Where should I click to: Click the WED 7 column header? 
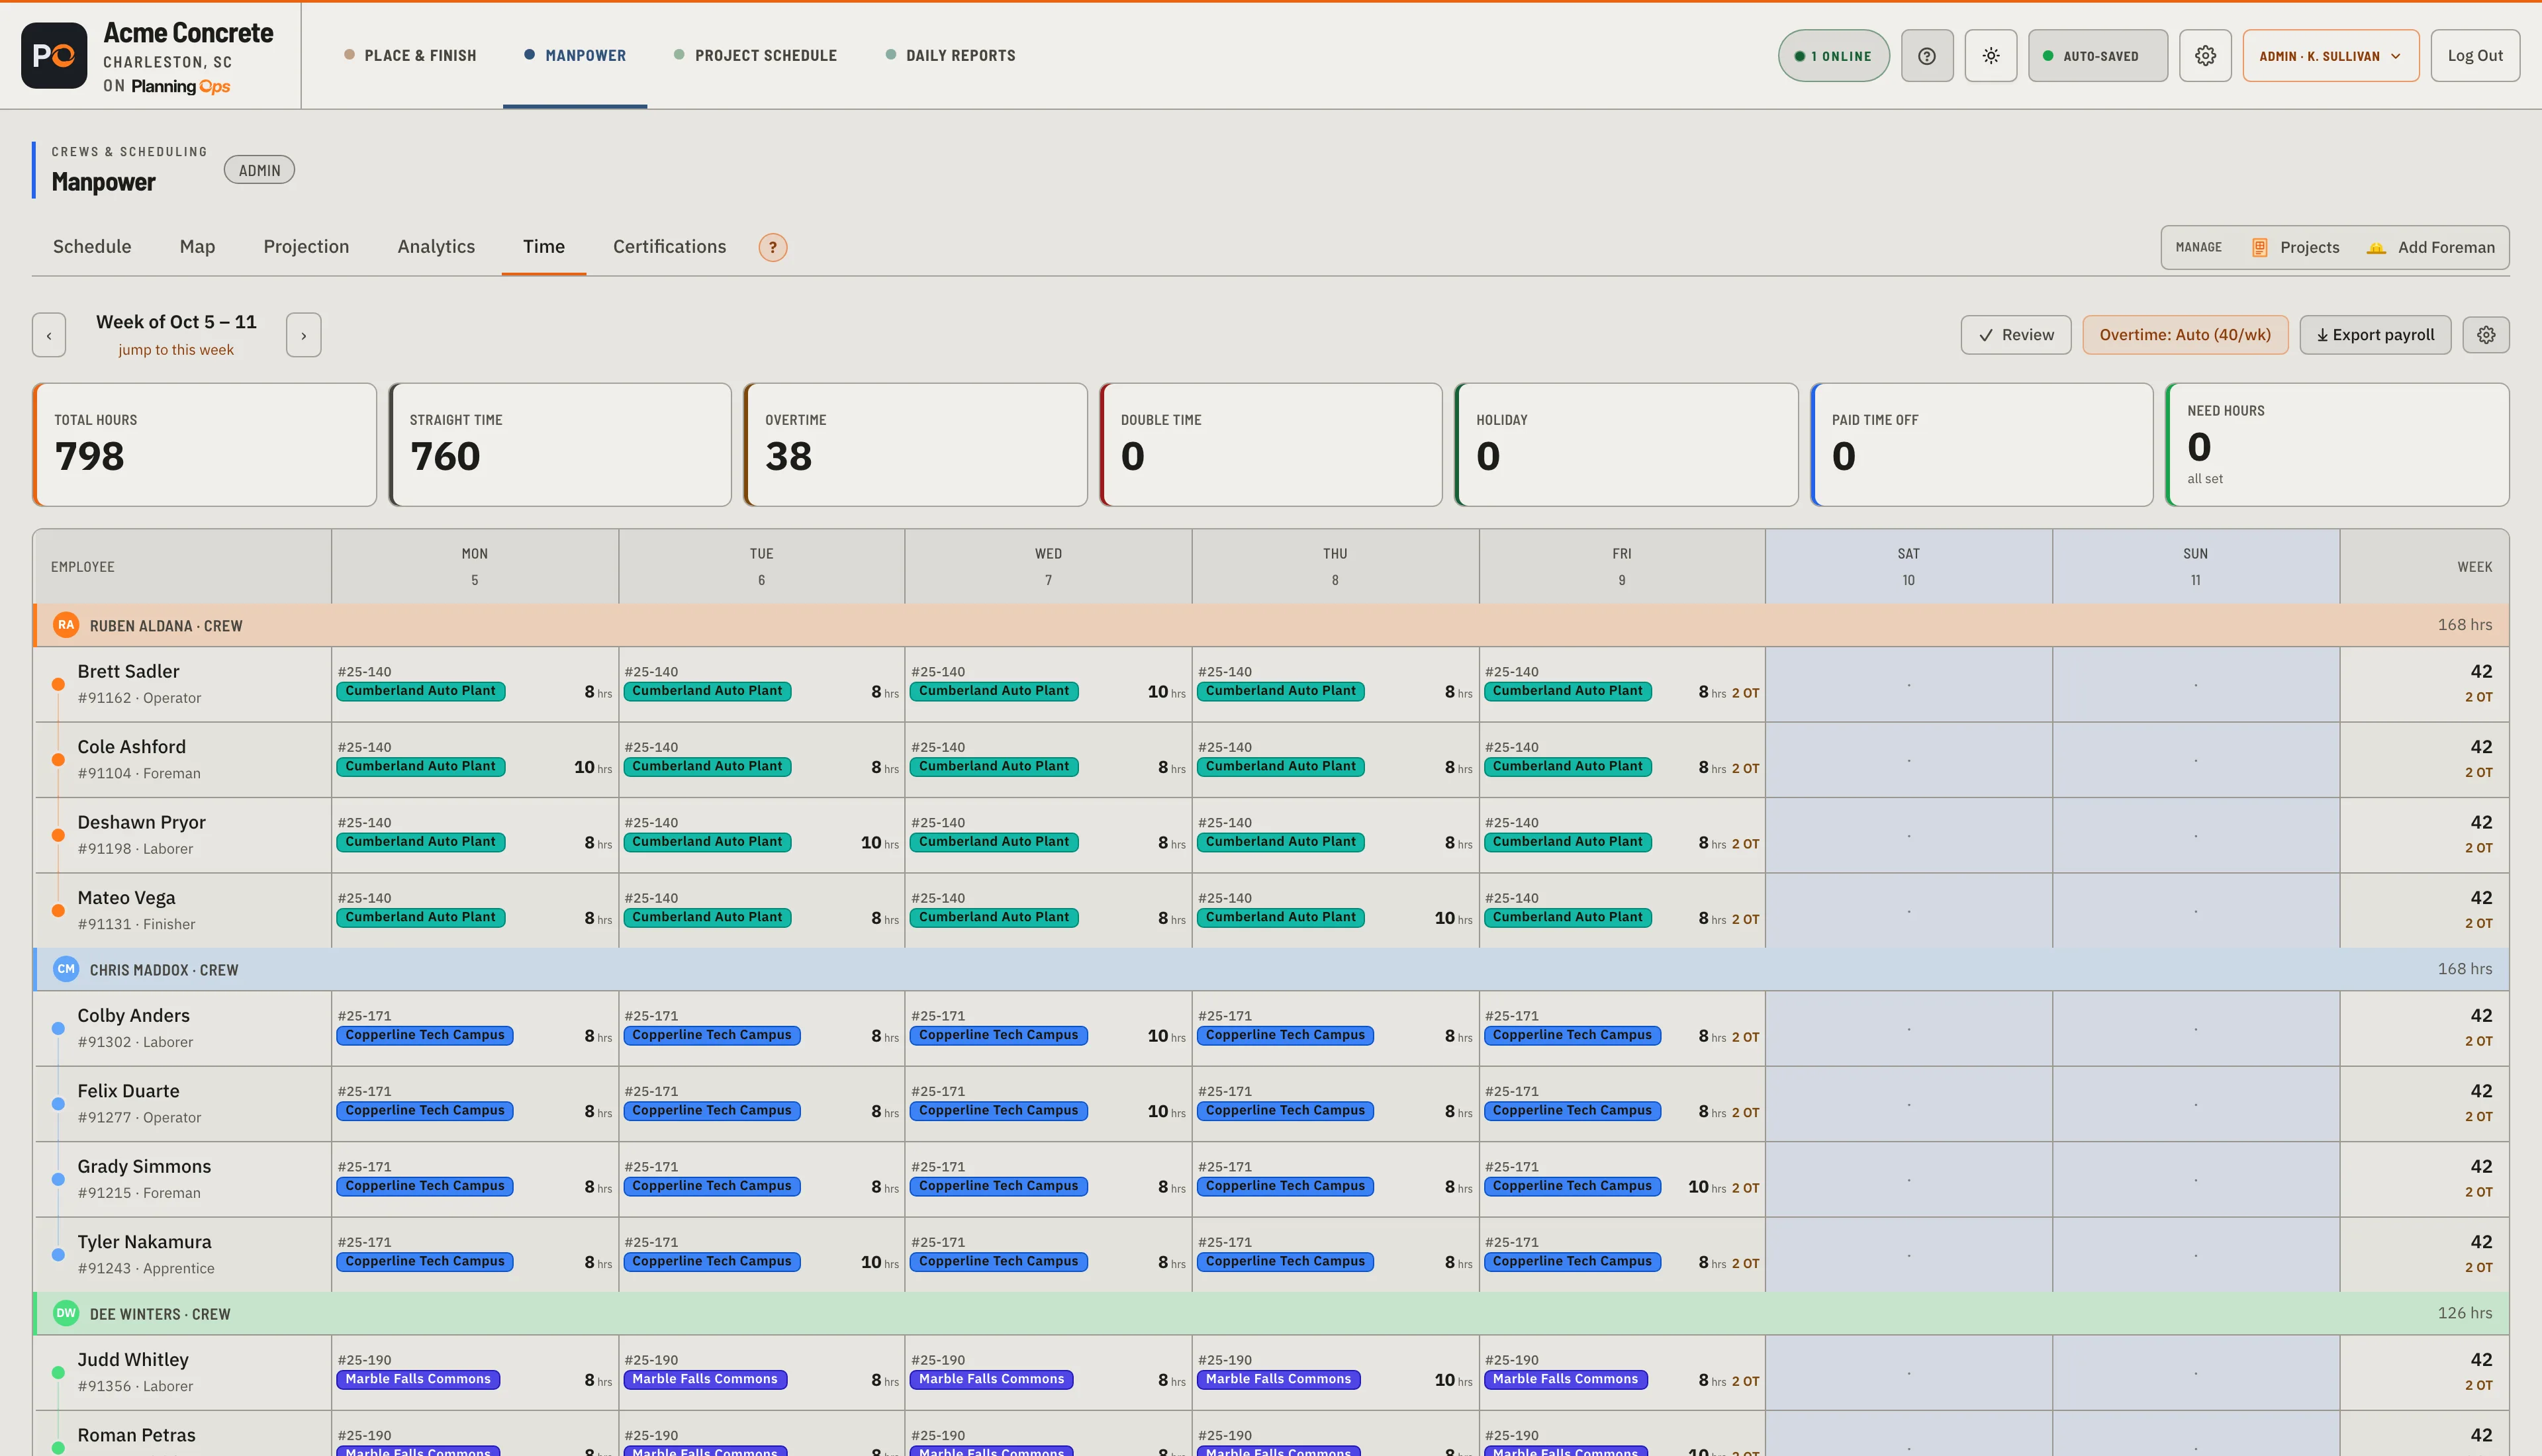[x=1048, y=567]
